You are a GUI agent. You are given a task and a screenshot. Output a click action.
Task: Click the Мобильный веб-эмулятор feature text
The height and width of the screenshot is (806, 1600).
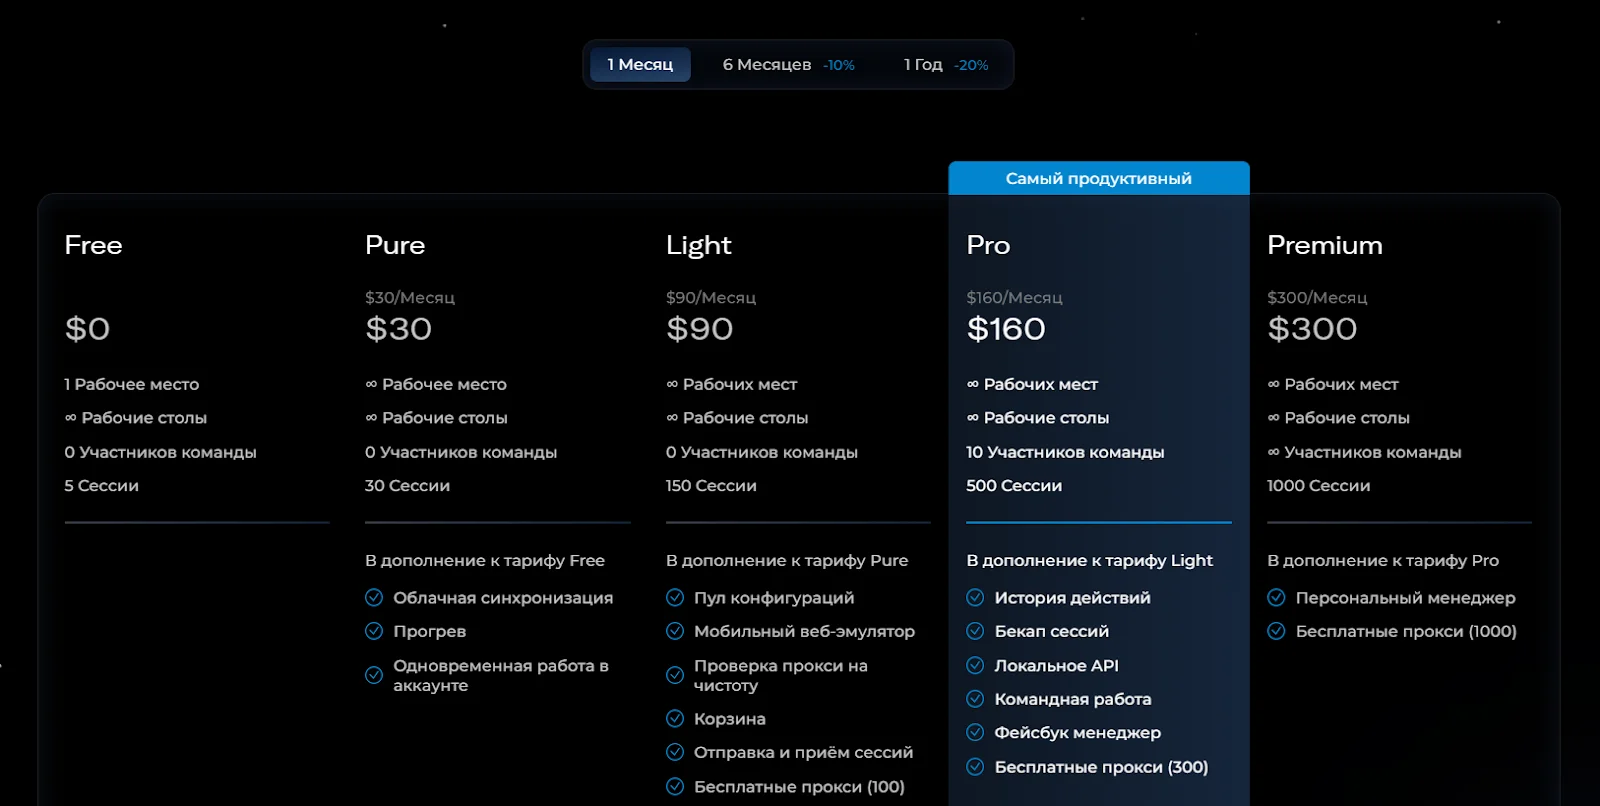click(x=805, y=632)
